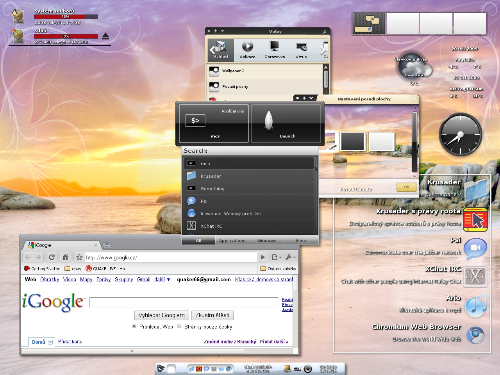This screenshot has height=375, width=500.
Task: Click the browser Forward arrow
Action: coord(39,257)
